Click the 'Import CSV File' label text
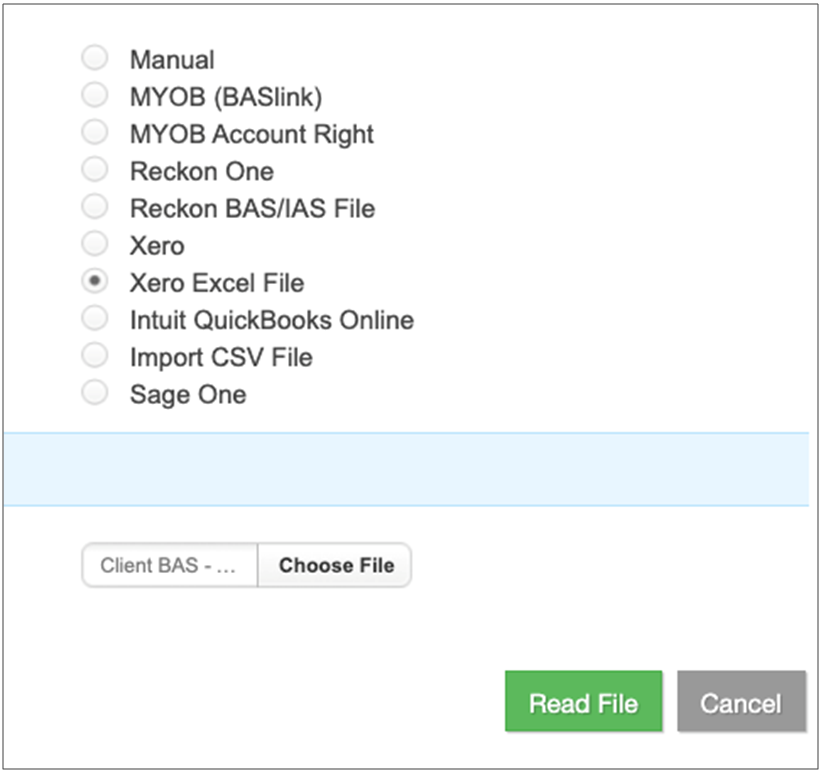 [221, 357]
